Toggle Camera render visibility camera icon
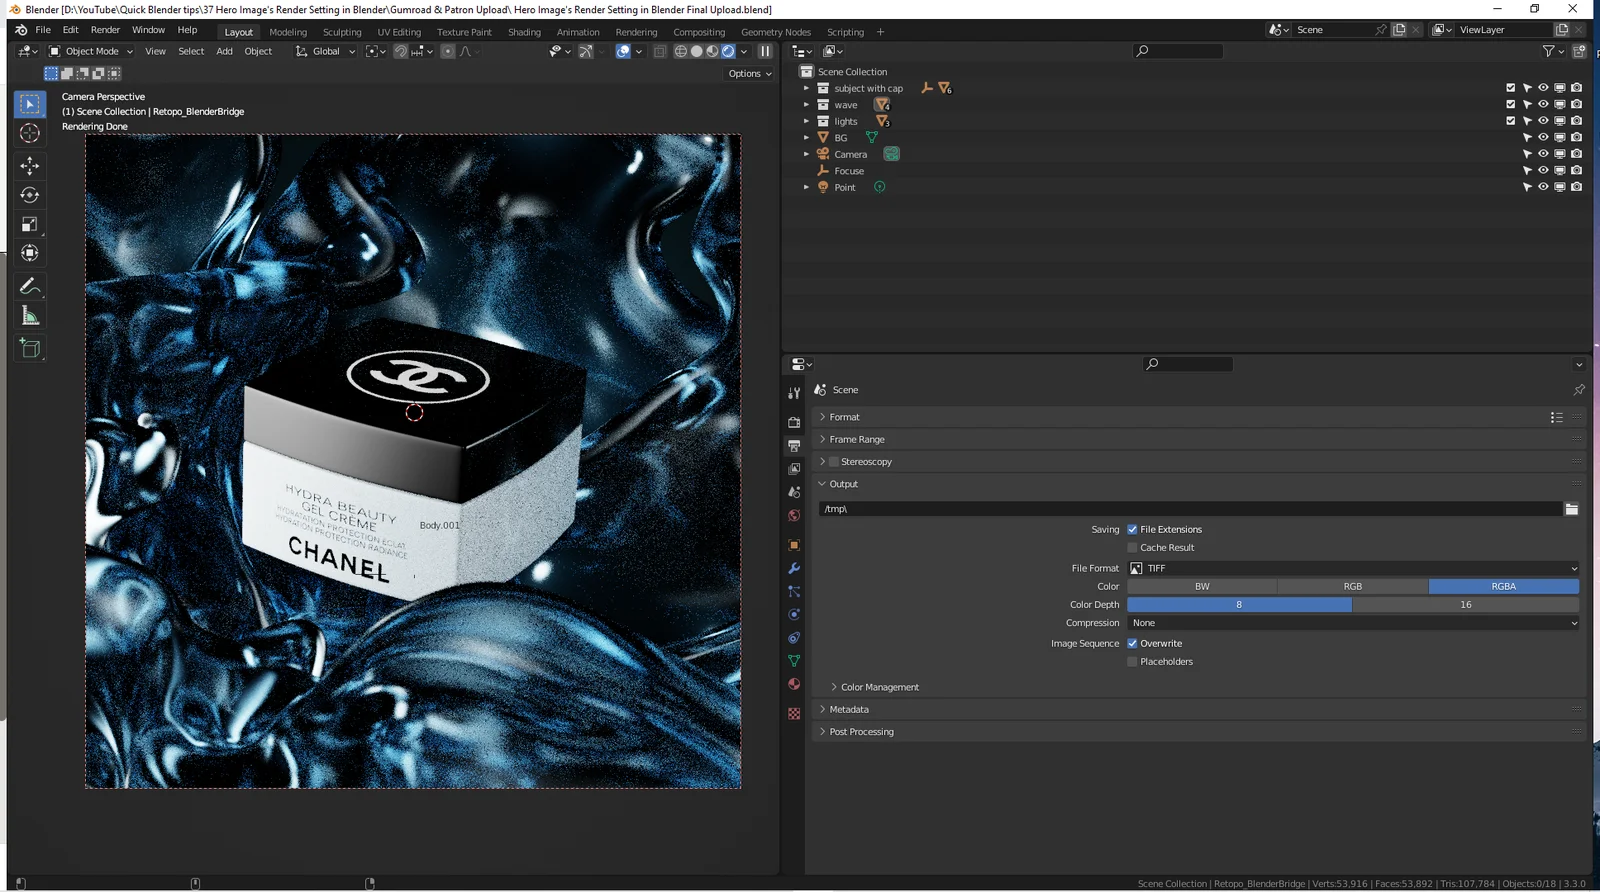 [1577, 154]
